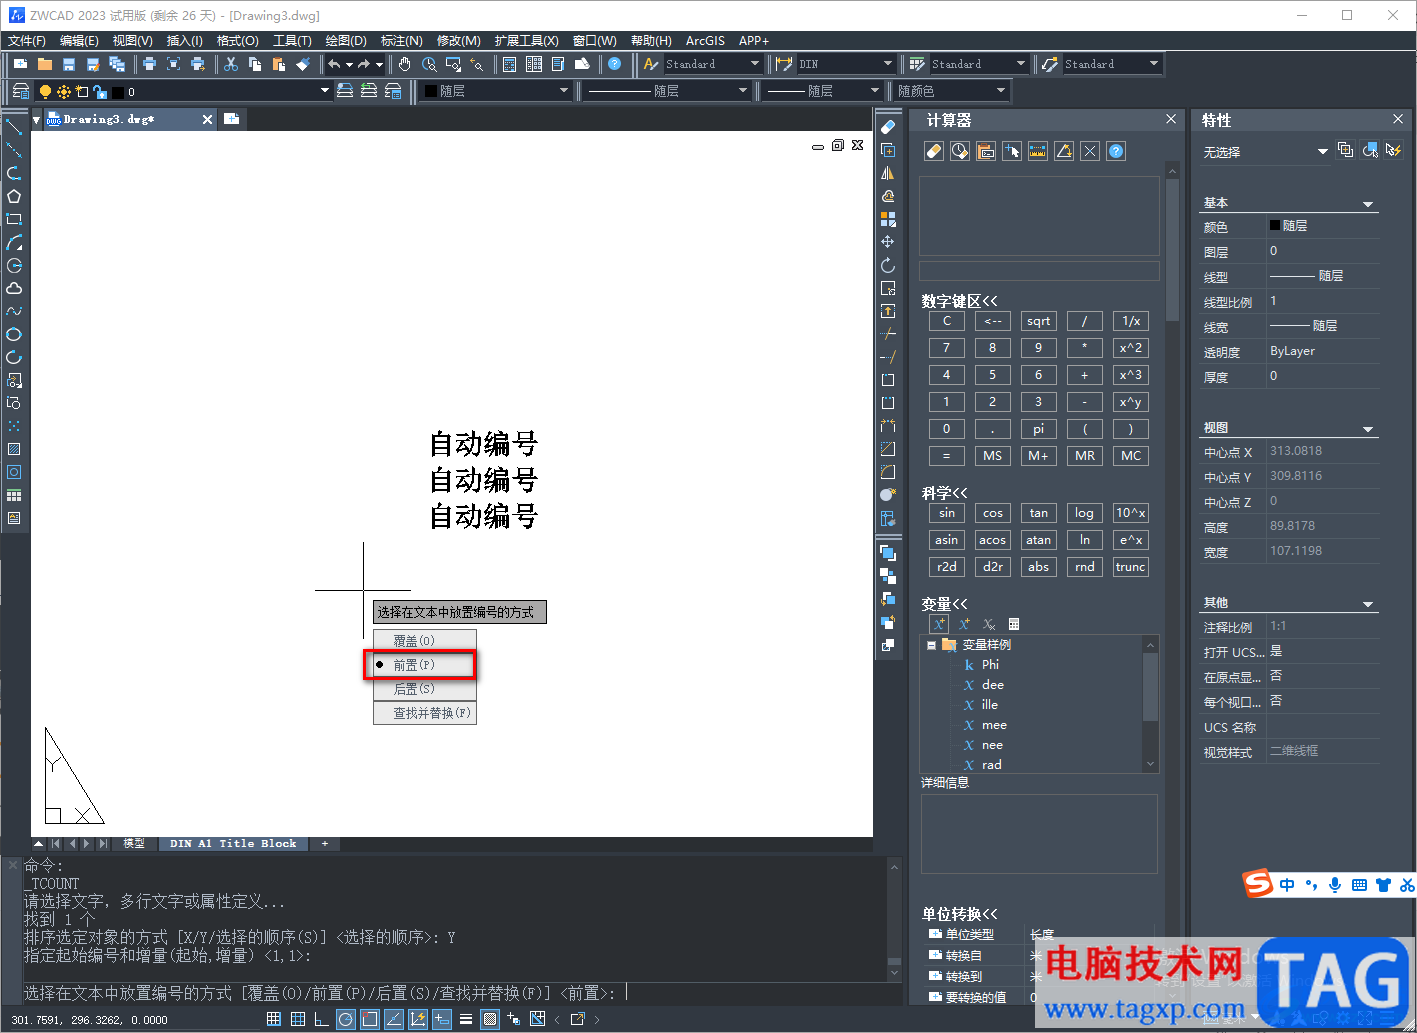1417x1033 pixels.
Task: Toggle Grid display in status bar
Action: click(x=298, y=1019)
